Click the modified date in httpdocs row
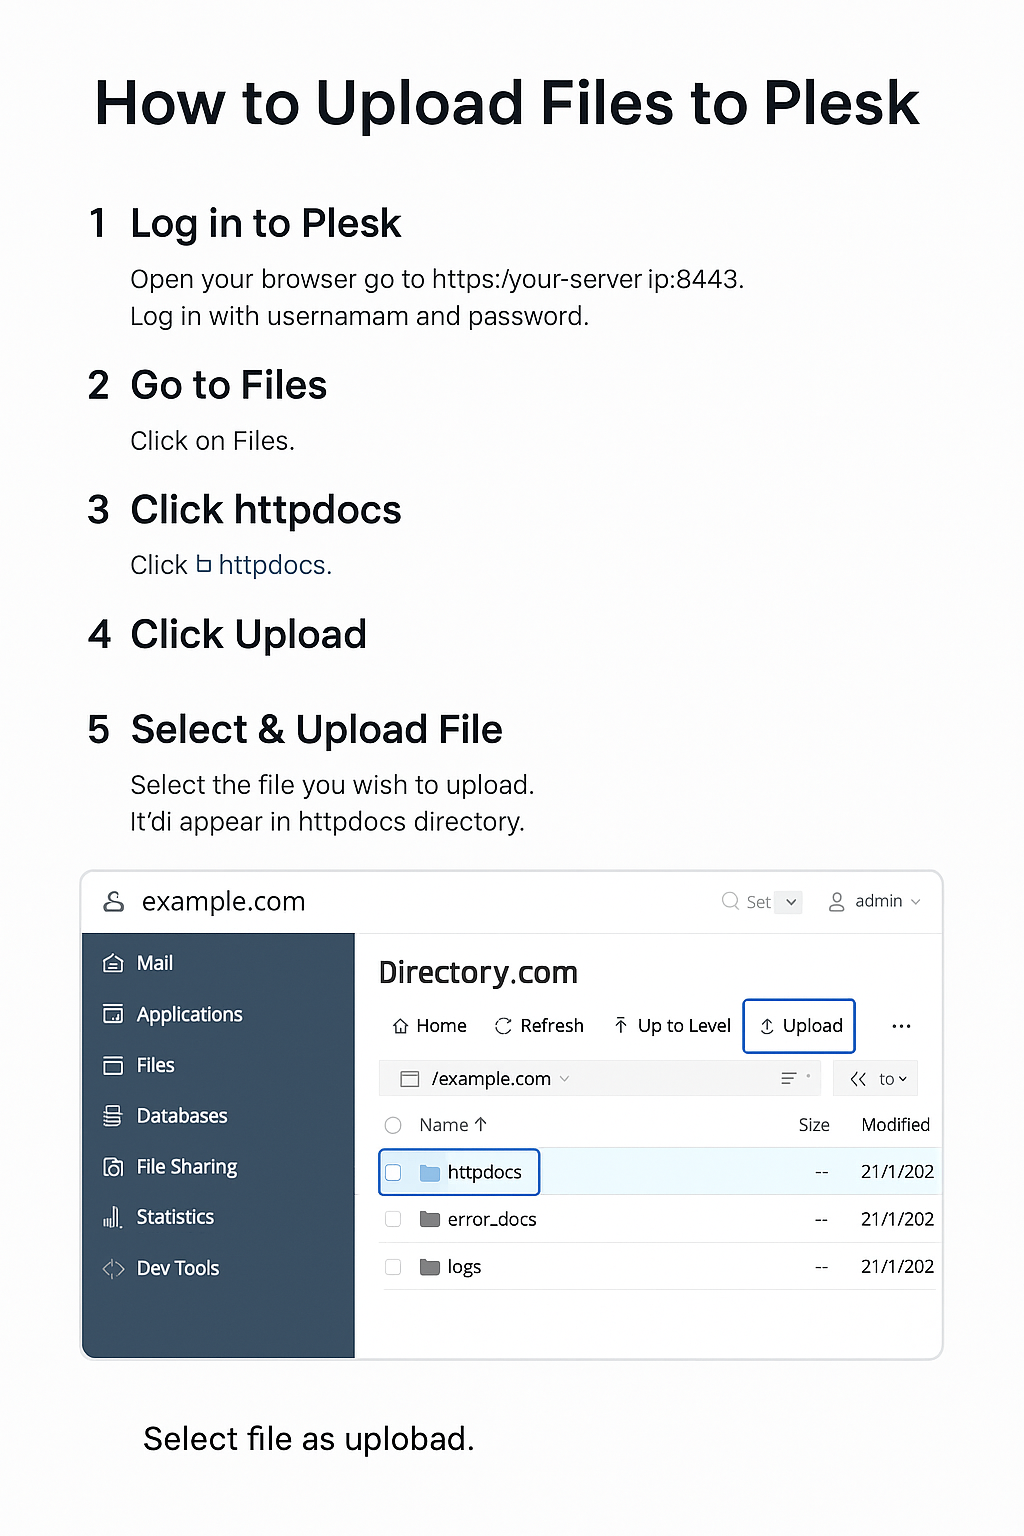This screenshot has height=1536, width=1024. [x=897, y=1172]
